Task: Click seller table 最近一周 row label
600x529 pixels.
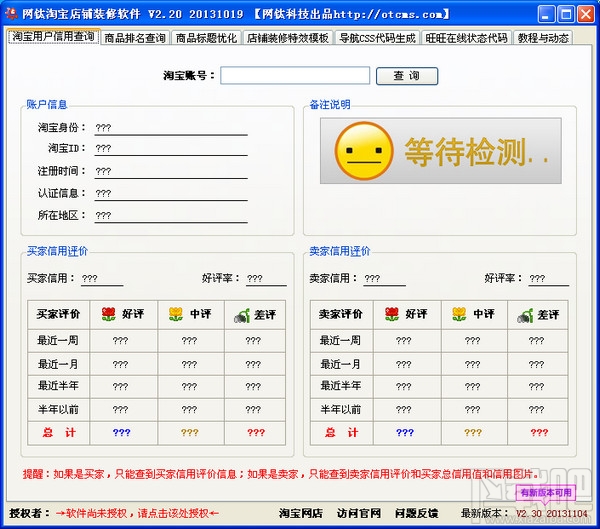Action: 341,340
